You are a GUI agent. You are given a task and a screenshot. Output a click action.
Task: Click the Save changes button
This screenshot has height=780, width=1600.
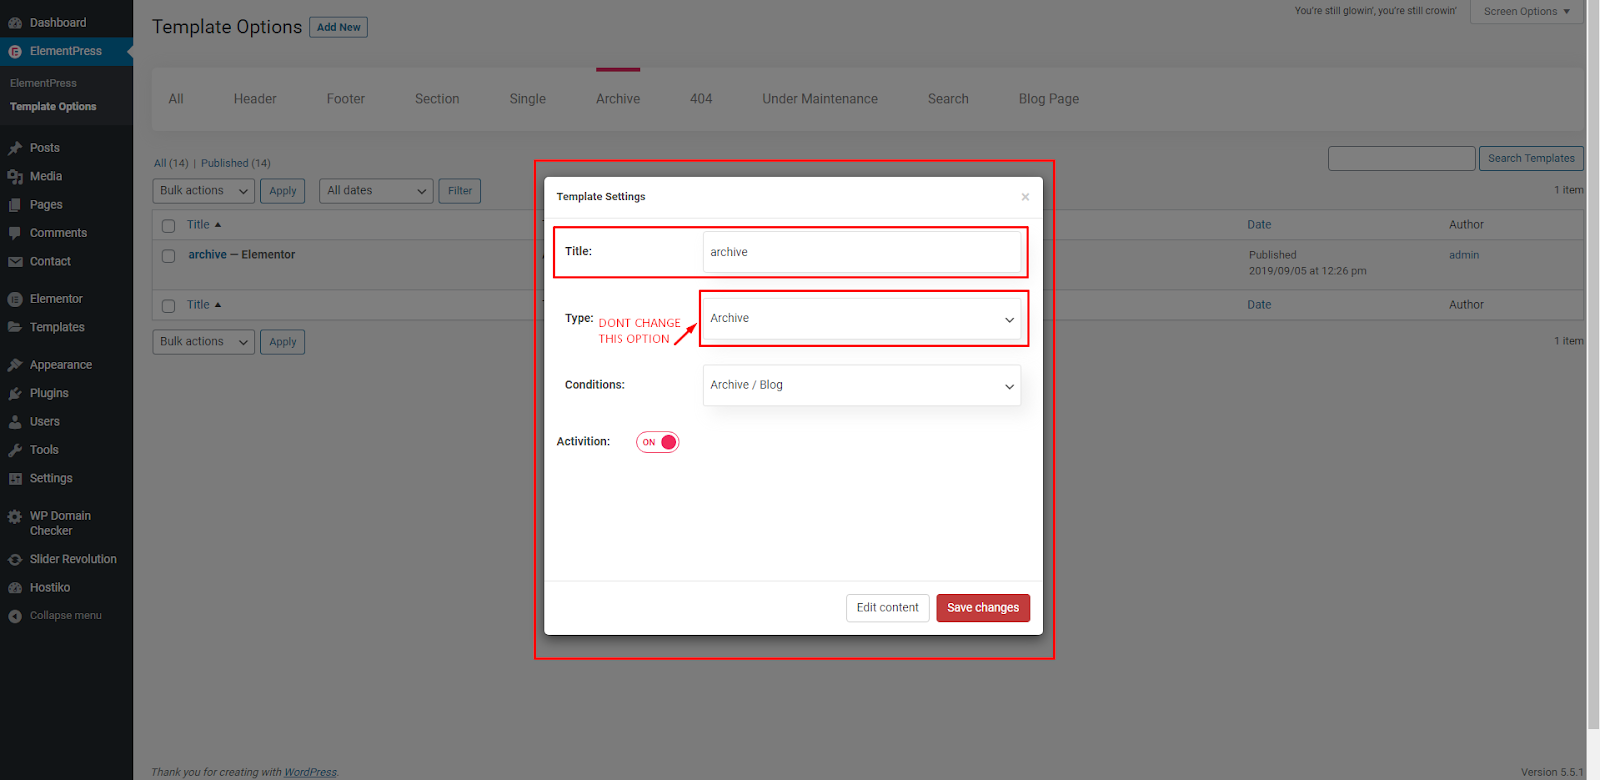click(x=982, y=608)
